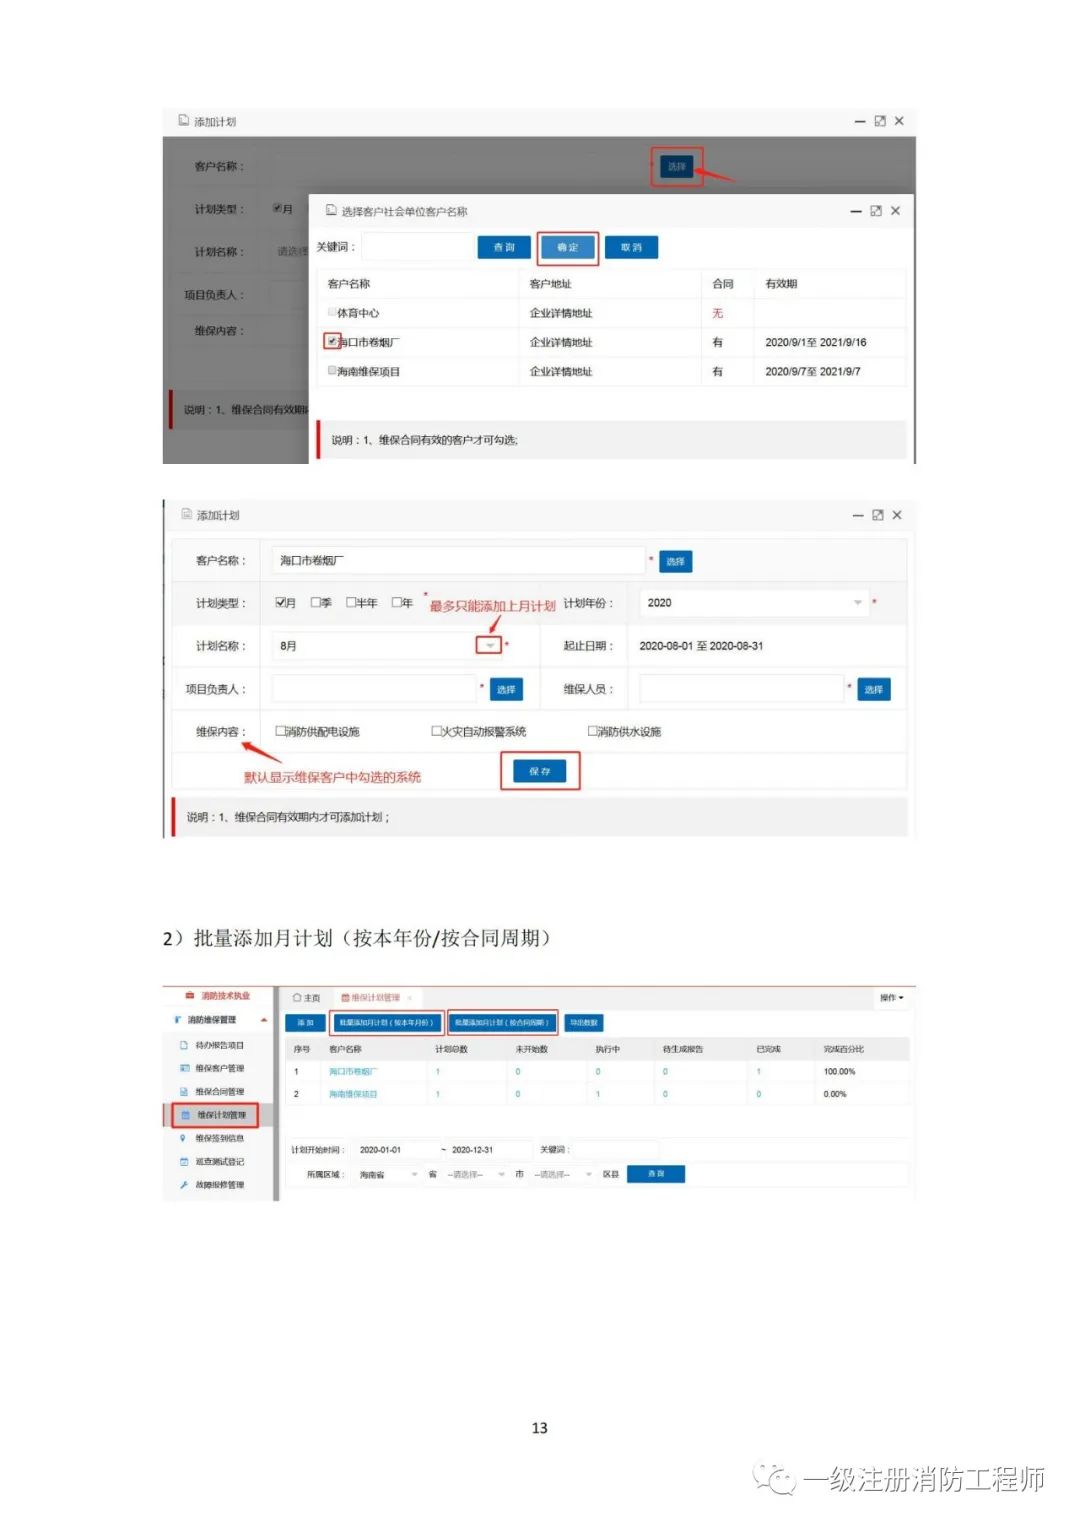The width and height of the screenshot is (1080, 1527).
Task: Maximize the second 添加计划 window
Action: pyautogui.click(x=877, y=515)
